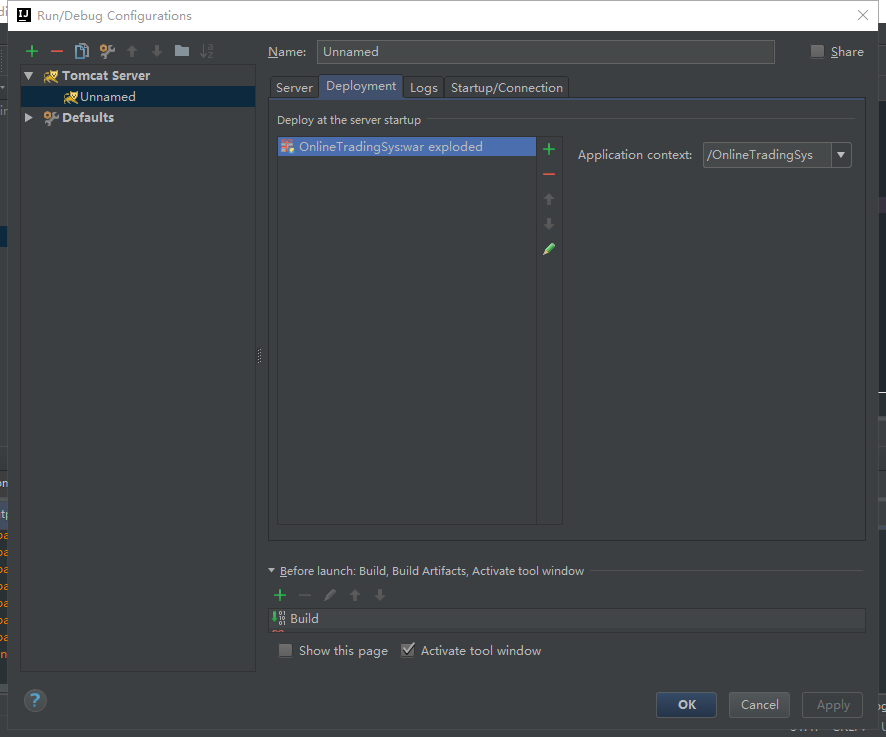Click the red remove configuration minus icon
This screenshot has height=737, width=886.
[x=57, y=51]
